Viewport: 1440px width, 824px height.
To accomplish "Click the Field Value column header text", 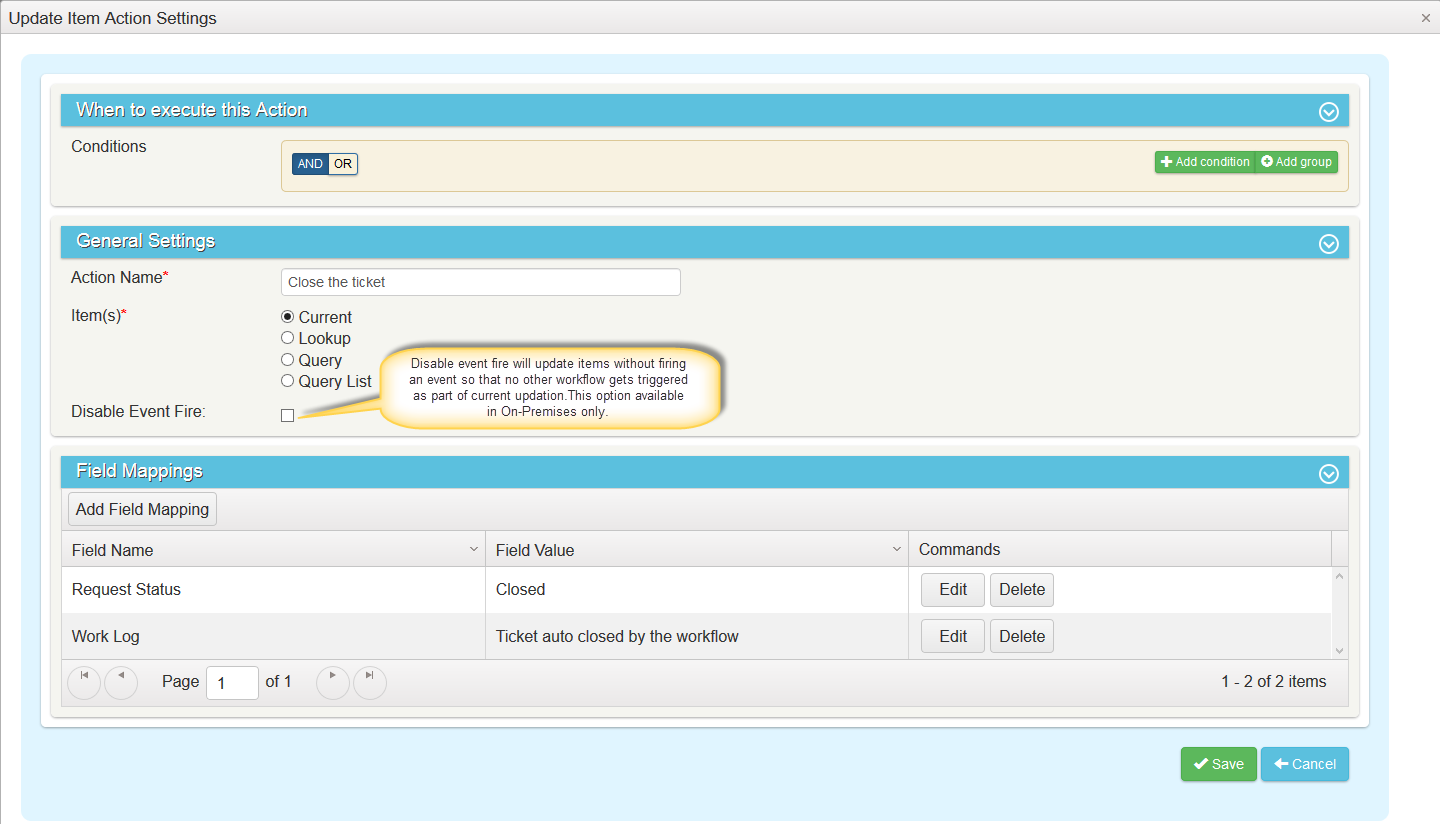I will point(535,550).
